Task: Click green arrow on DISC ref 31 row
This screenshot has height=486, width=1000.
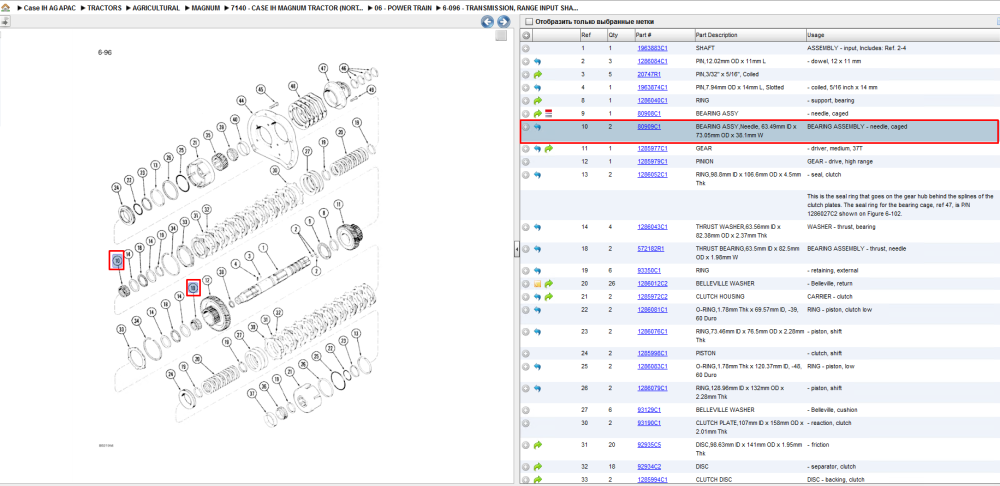Action: (x=538, y=445)
